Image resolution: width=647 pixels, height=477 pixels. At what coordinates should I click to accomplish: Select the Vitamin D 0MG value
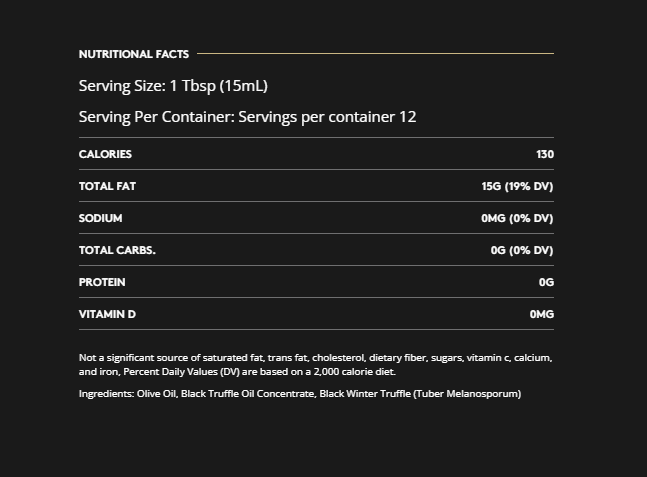pos(541,314)
